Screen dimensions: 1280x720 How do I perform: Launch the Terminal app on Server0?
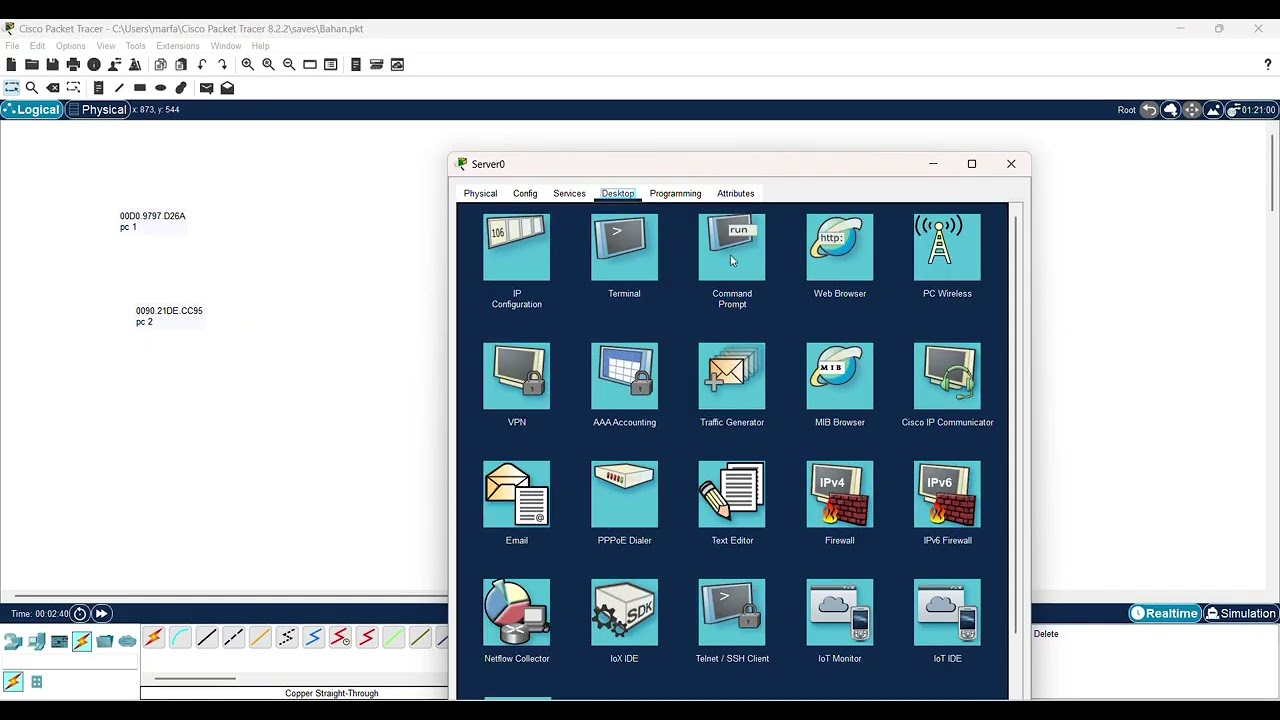[x=624, y=247]
